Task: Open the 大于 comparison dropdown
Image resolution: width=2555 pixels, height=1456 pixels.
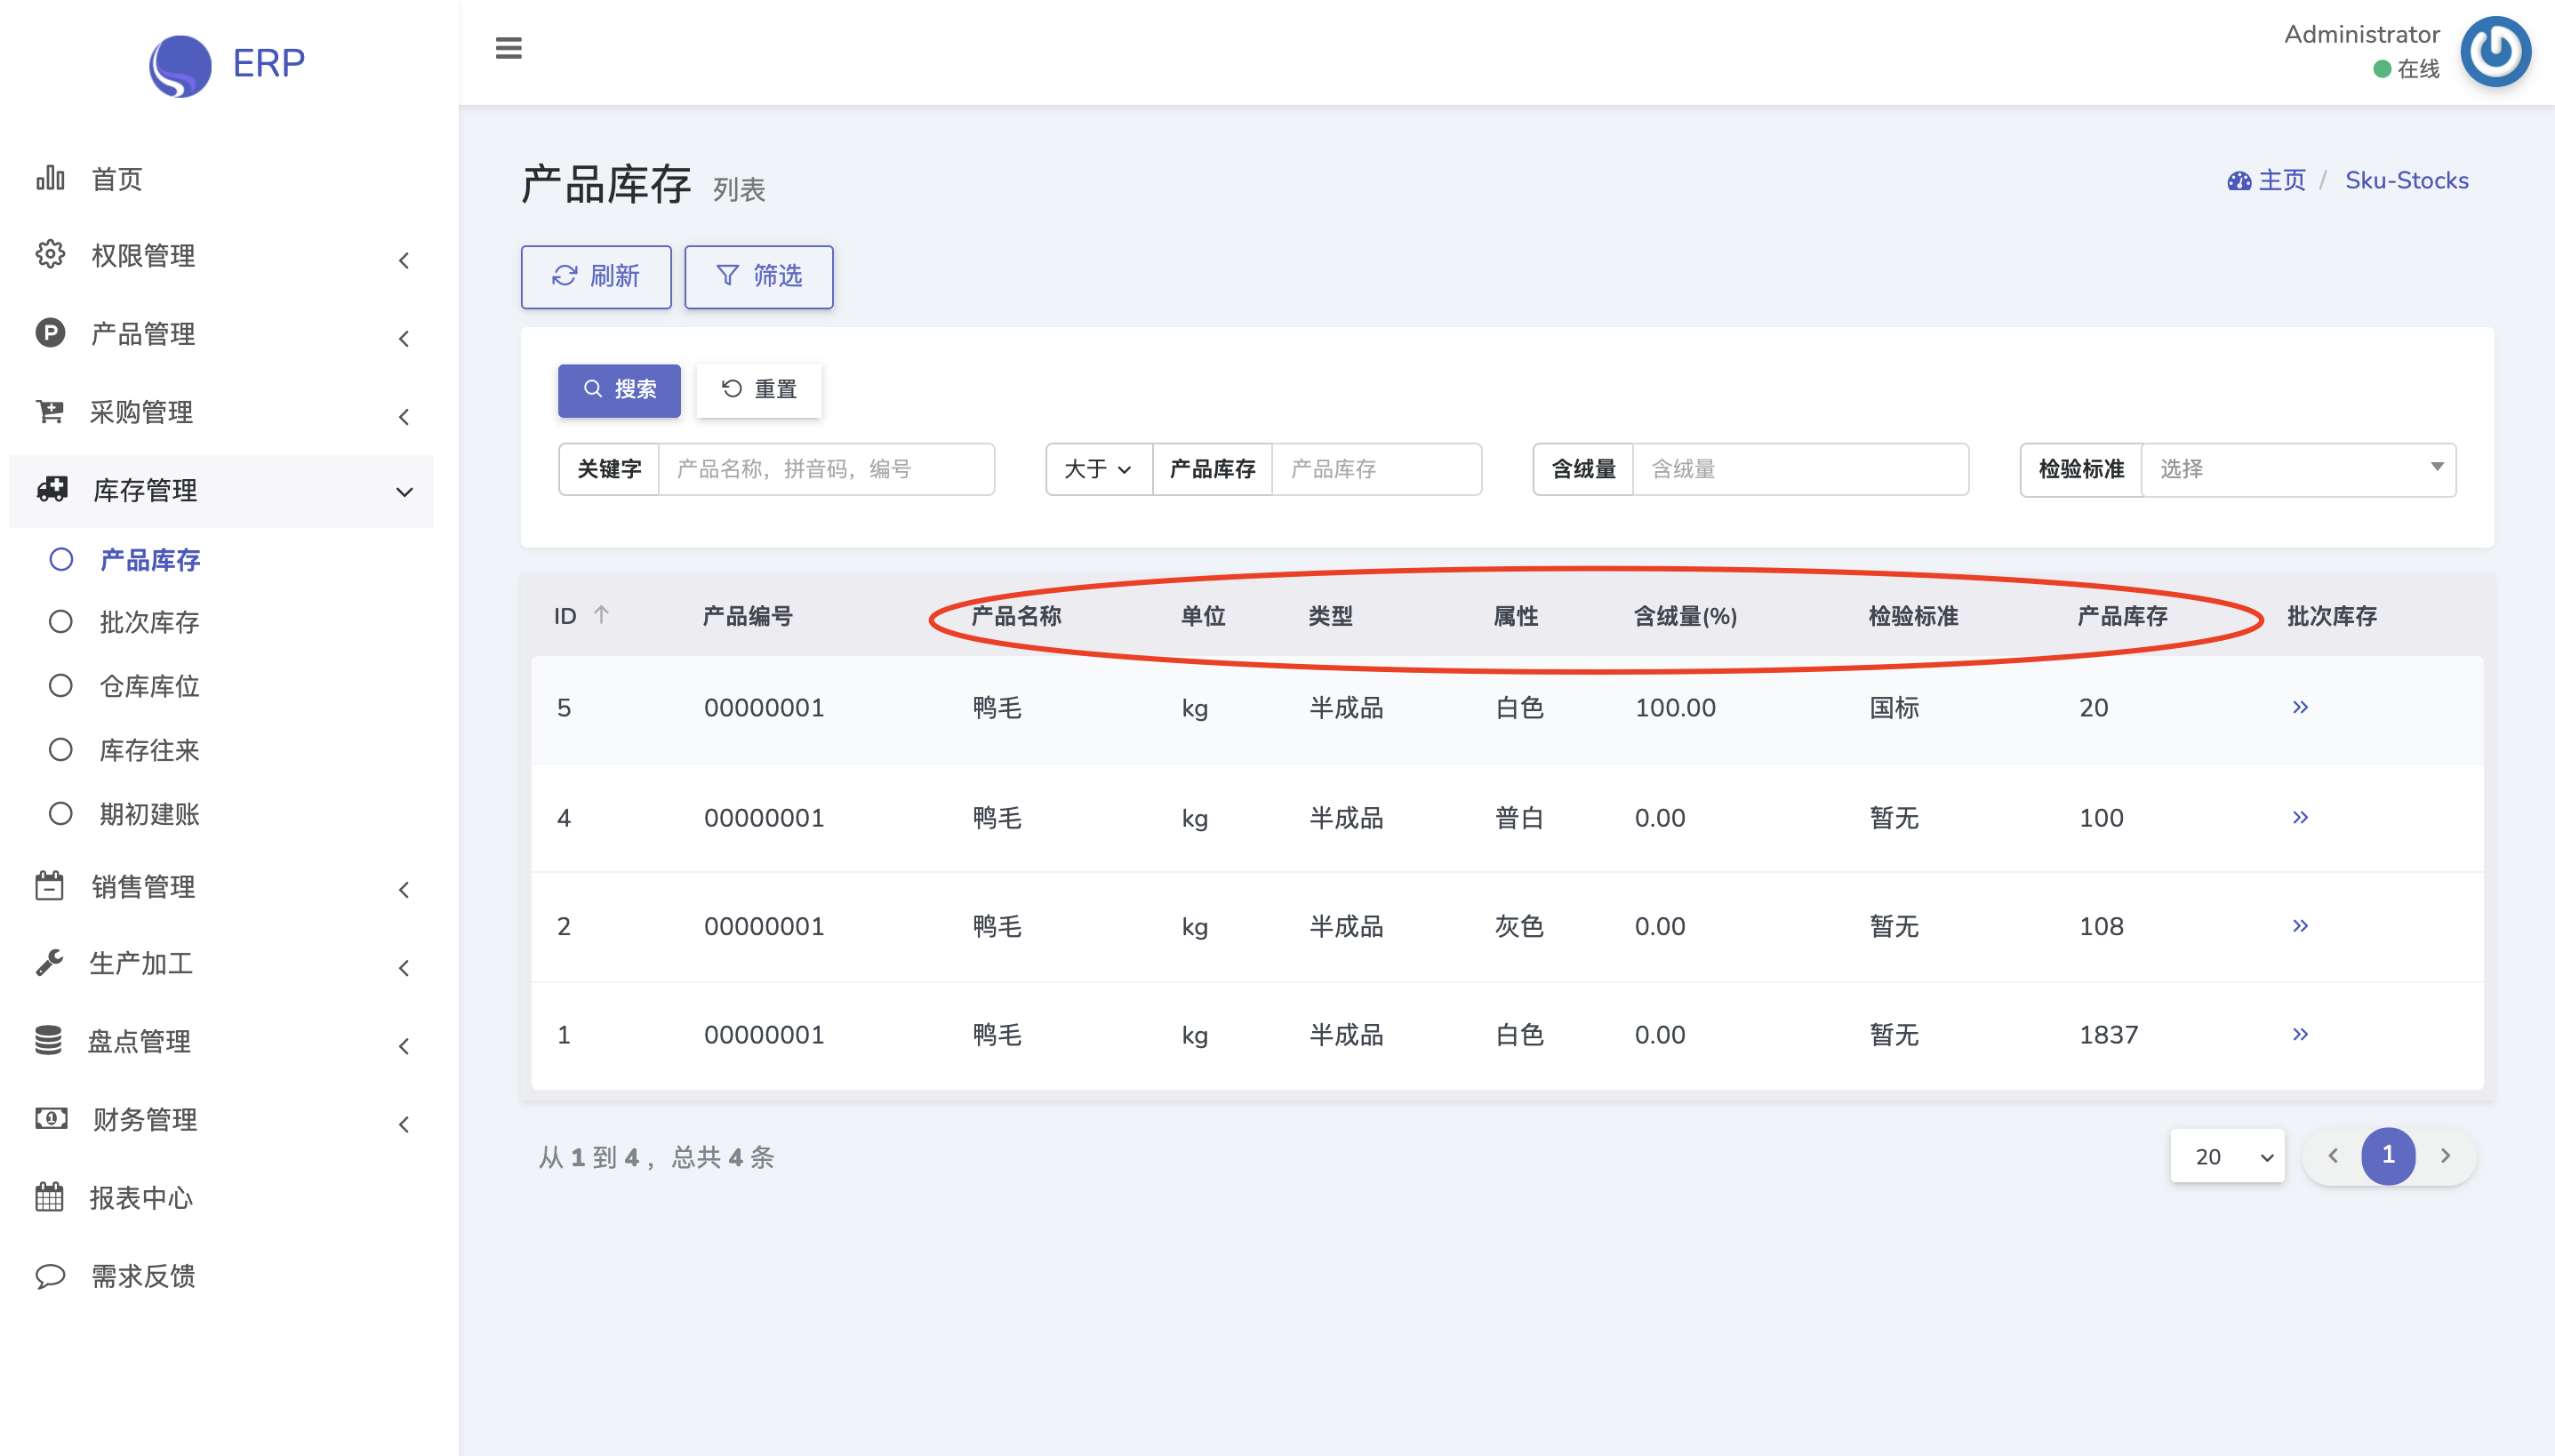Action: pyautogui.click(x=1097, y=469)
